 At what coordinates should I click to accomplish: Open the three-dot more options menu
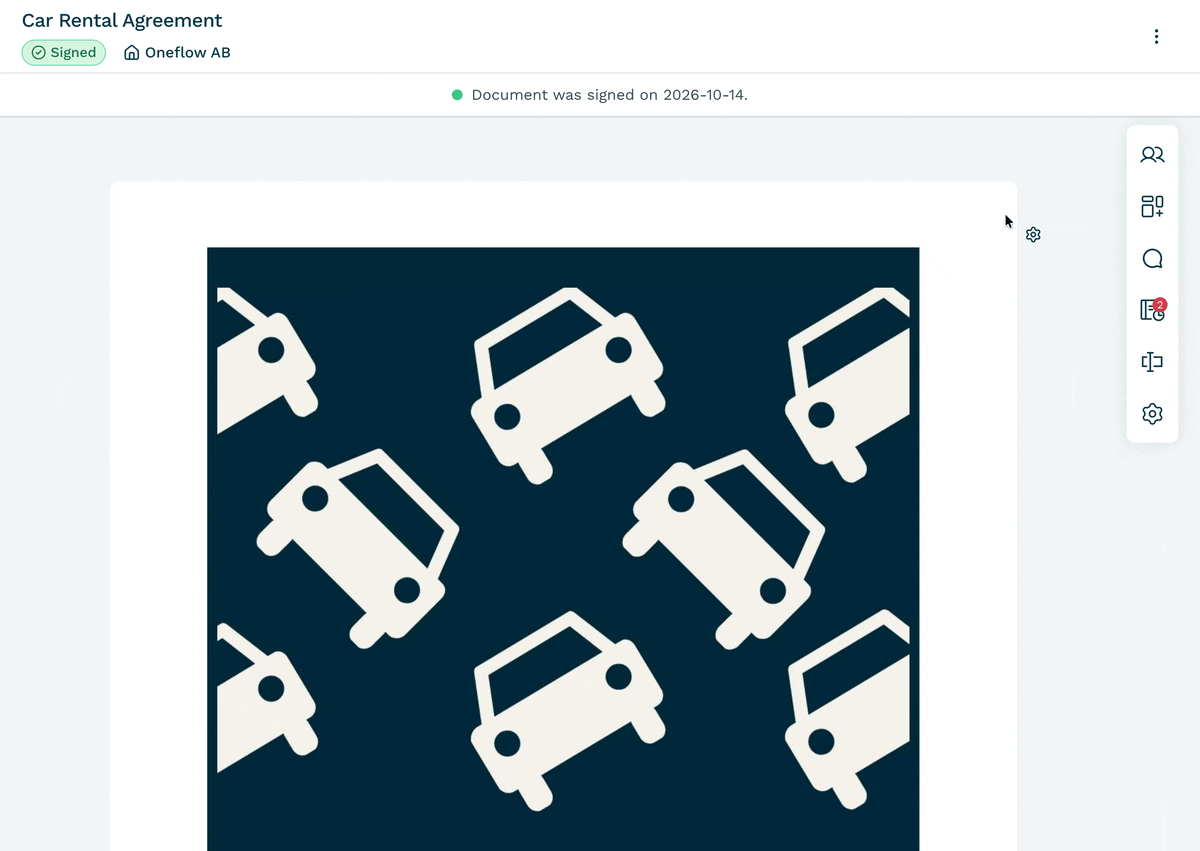tap(1156, 37)
